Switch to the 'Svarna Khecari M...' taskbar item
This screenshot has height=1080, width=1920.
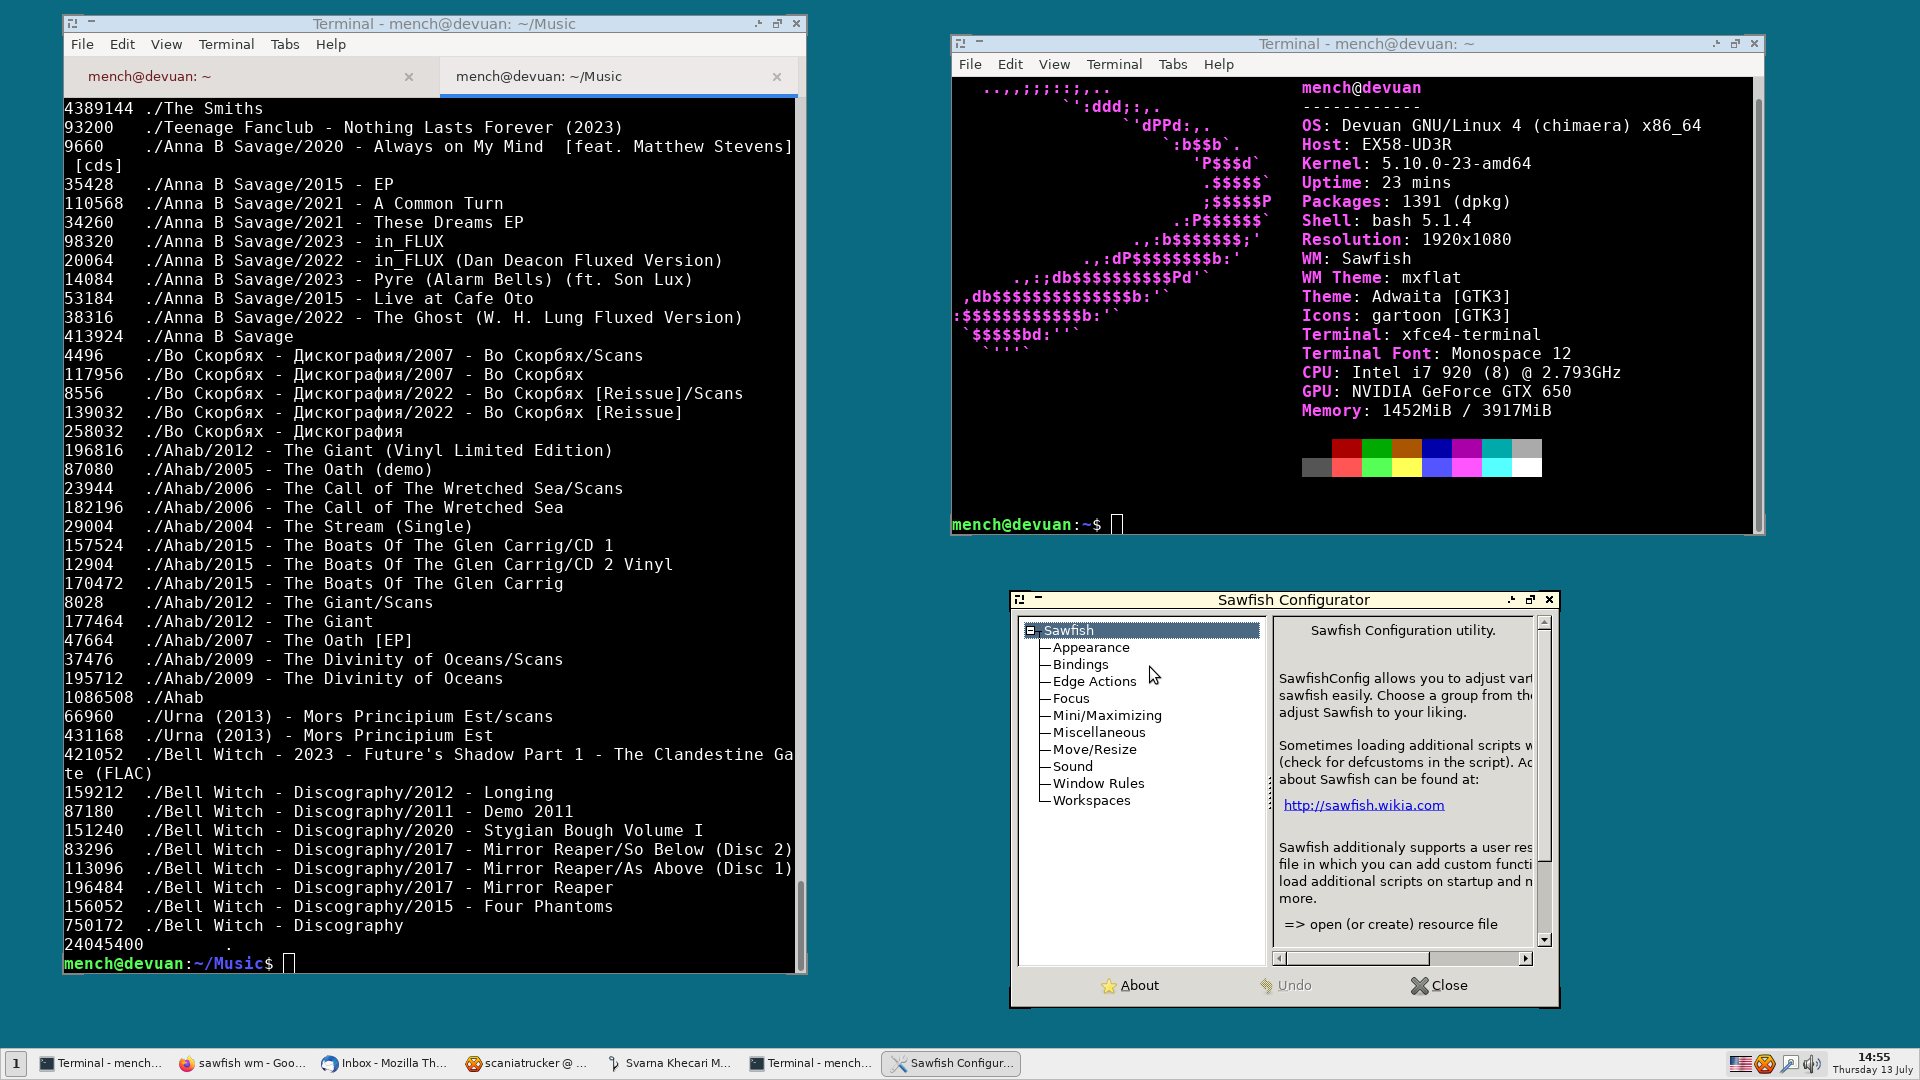[x=669, y=1063]
